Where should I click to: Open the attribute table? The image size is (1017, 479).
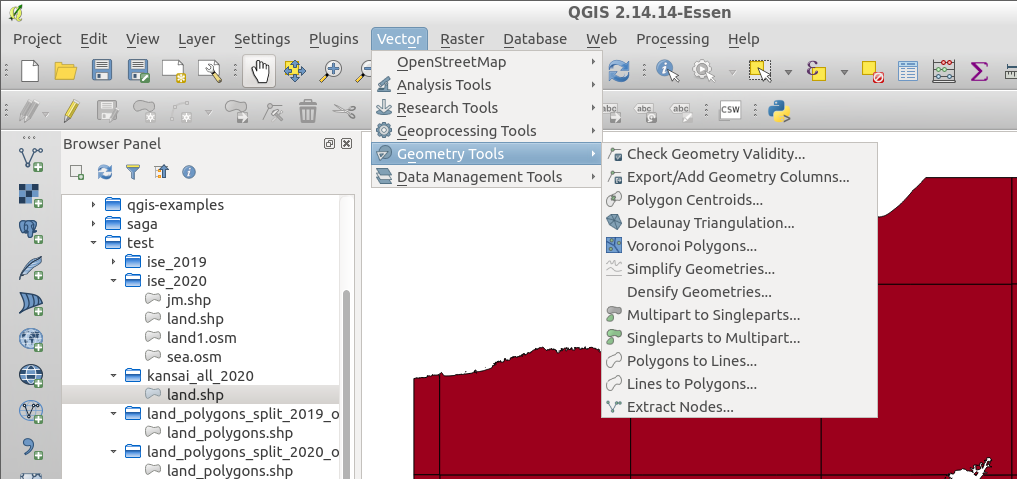908,71
